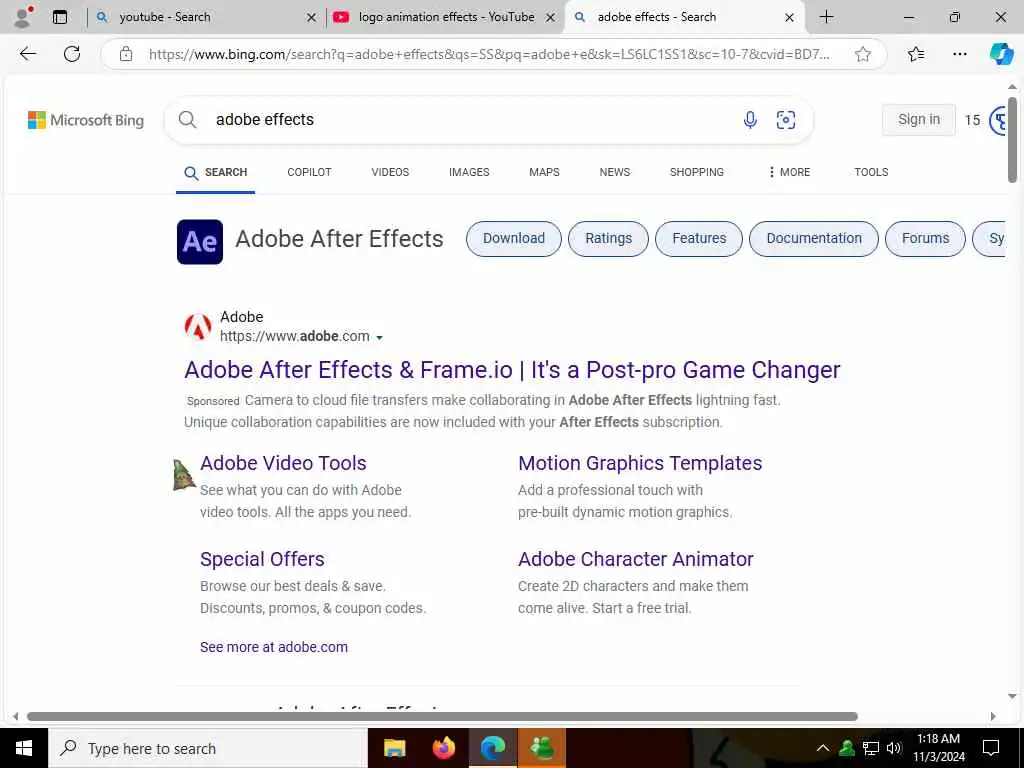Click the Download chip
Viewport: 1024px width, 768px height.
514,238
